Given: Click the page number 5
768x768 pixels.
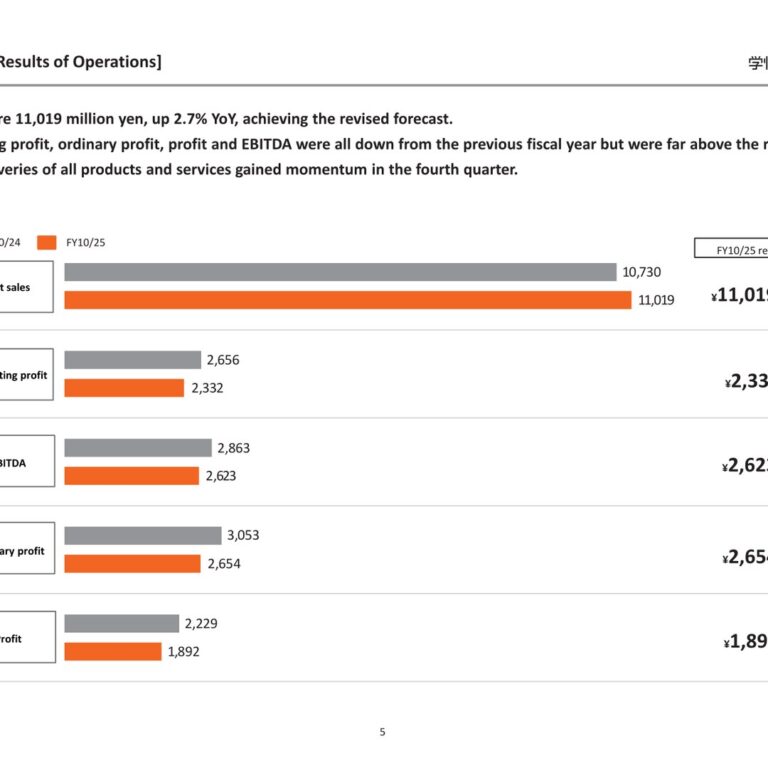Looking at the screenshot, I should pos(383,732).
